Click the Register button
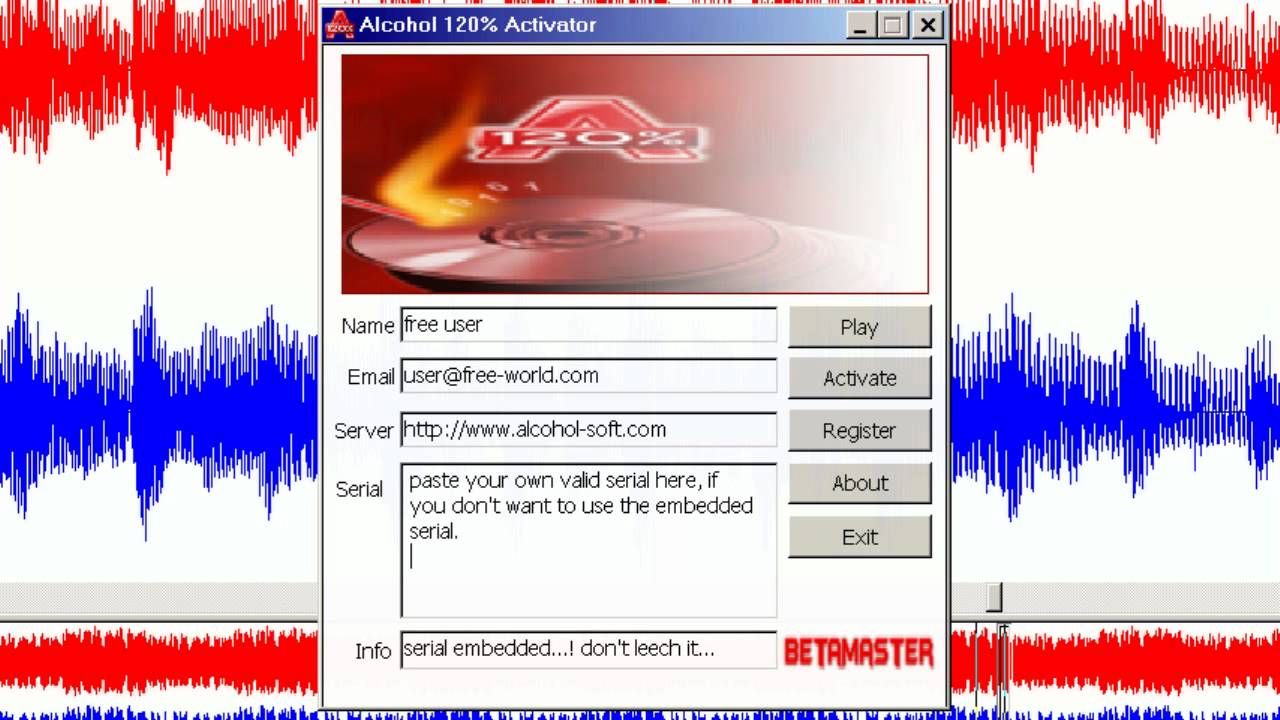 [x=859, y=430]
